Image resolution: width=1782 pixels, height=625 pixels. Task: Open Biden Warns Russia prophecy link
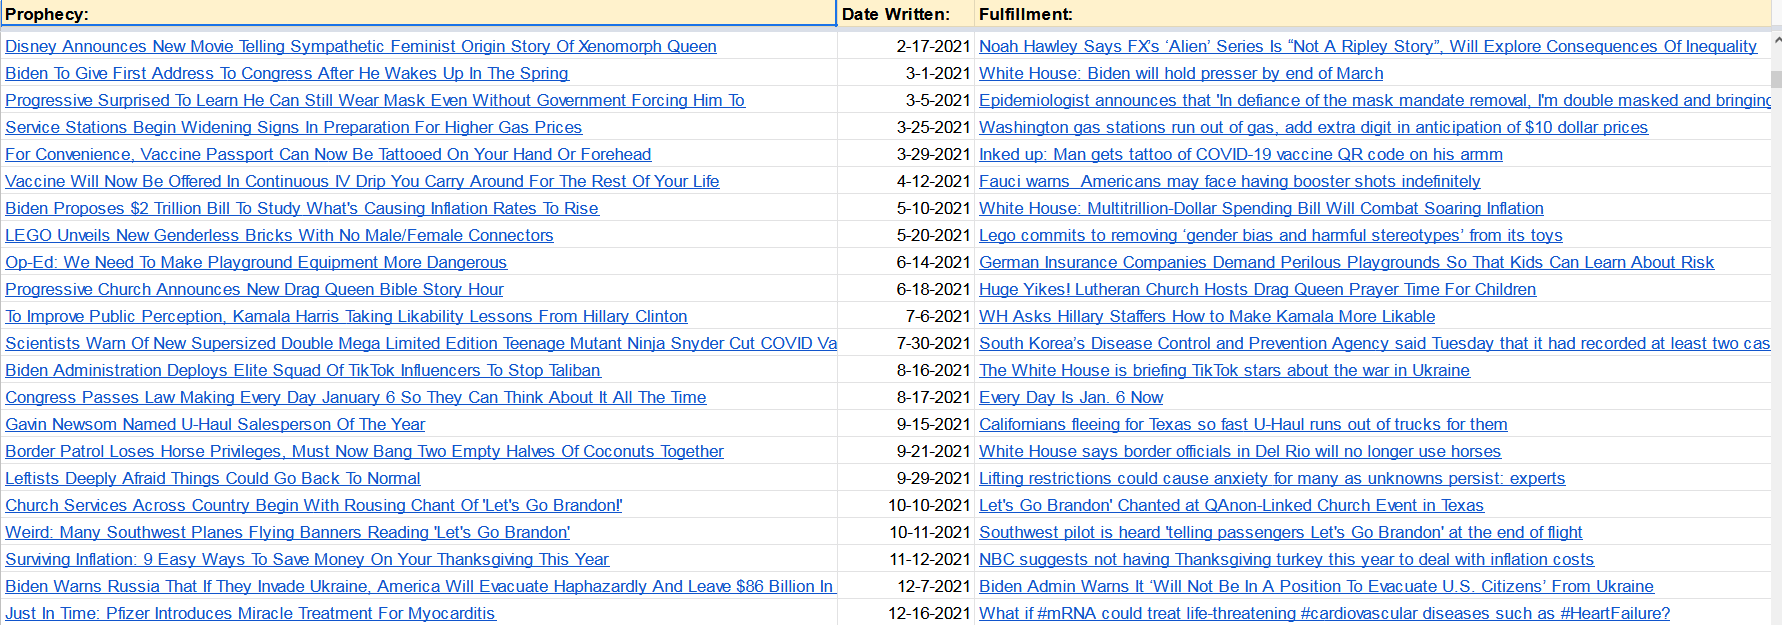420,586
